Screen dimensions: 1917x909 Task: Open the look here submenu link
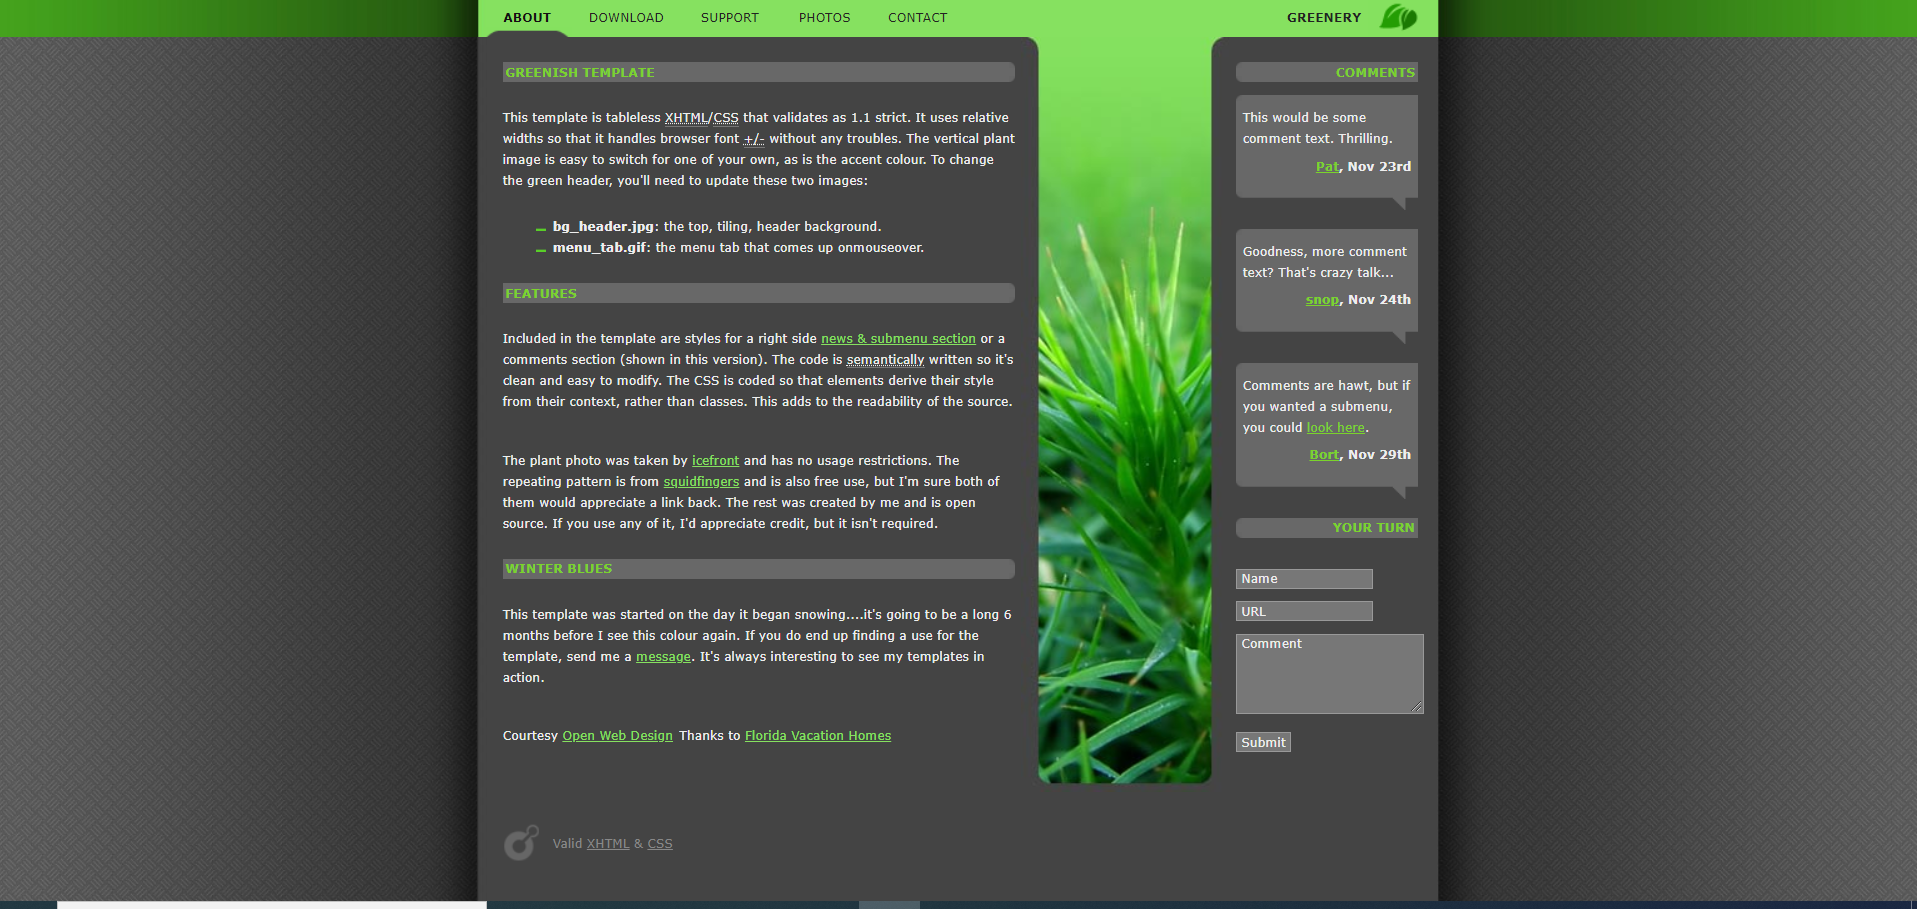click(x=1335, y=428)
